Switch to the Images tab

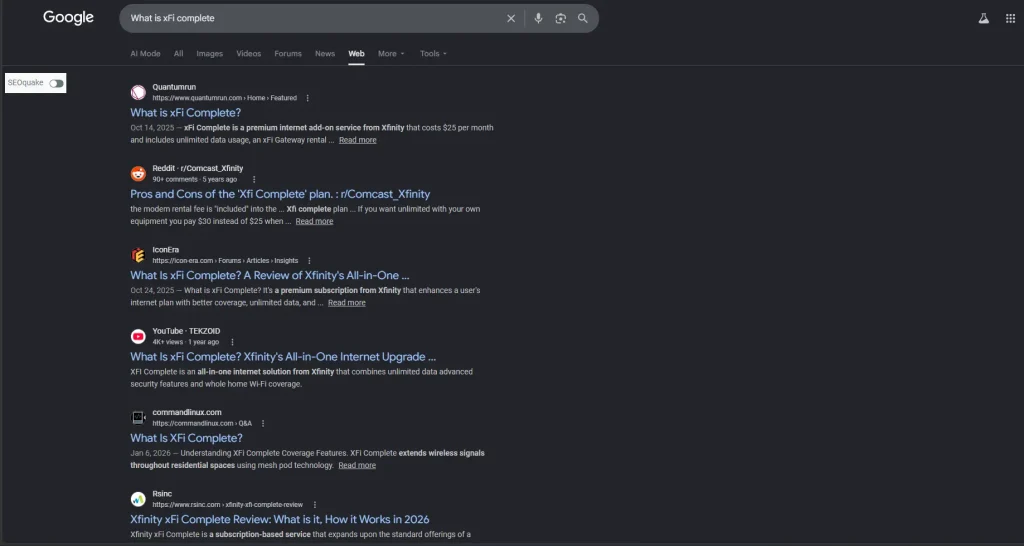coord(210,54)
